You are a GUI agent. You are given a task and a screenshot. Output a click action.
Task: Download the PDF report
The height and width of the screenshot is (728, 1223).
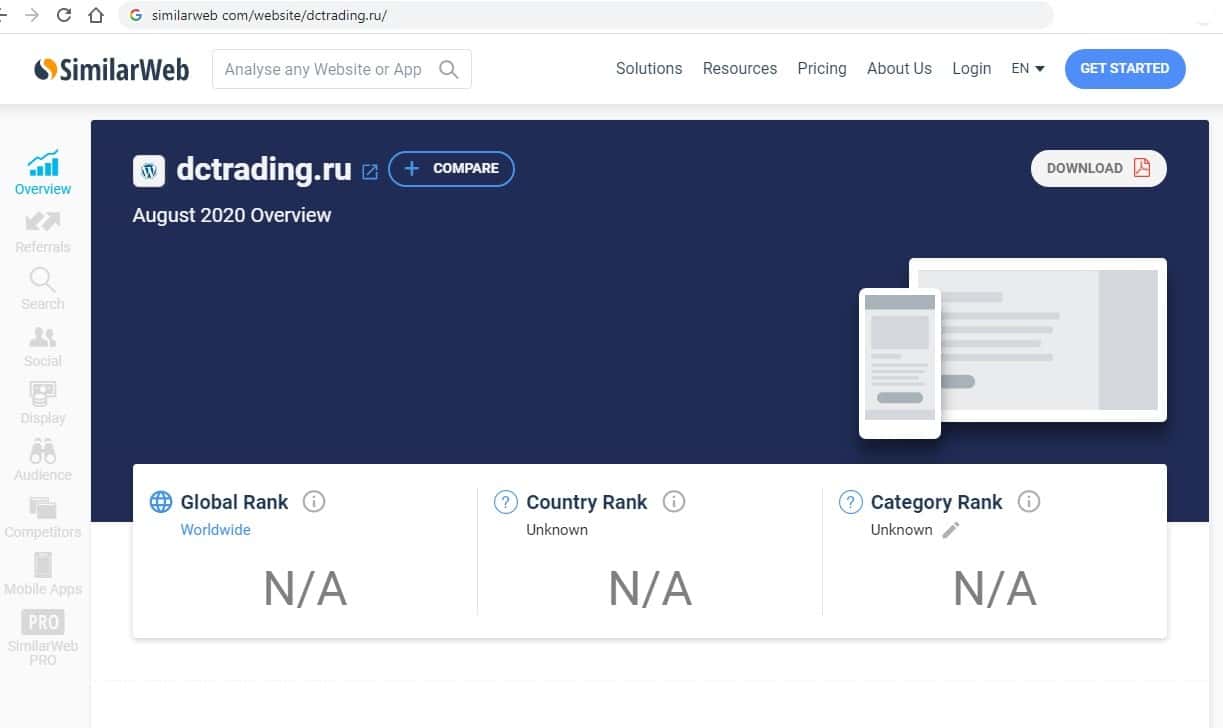click(1099, 168)
